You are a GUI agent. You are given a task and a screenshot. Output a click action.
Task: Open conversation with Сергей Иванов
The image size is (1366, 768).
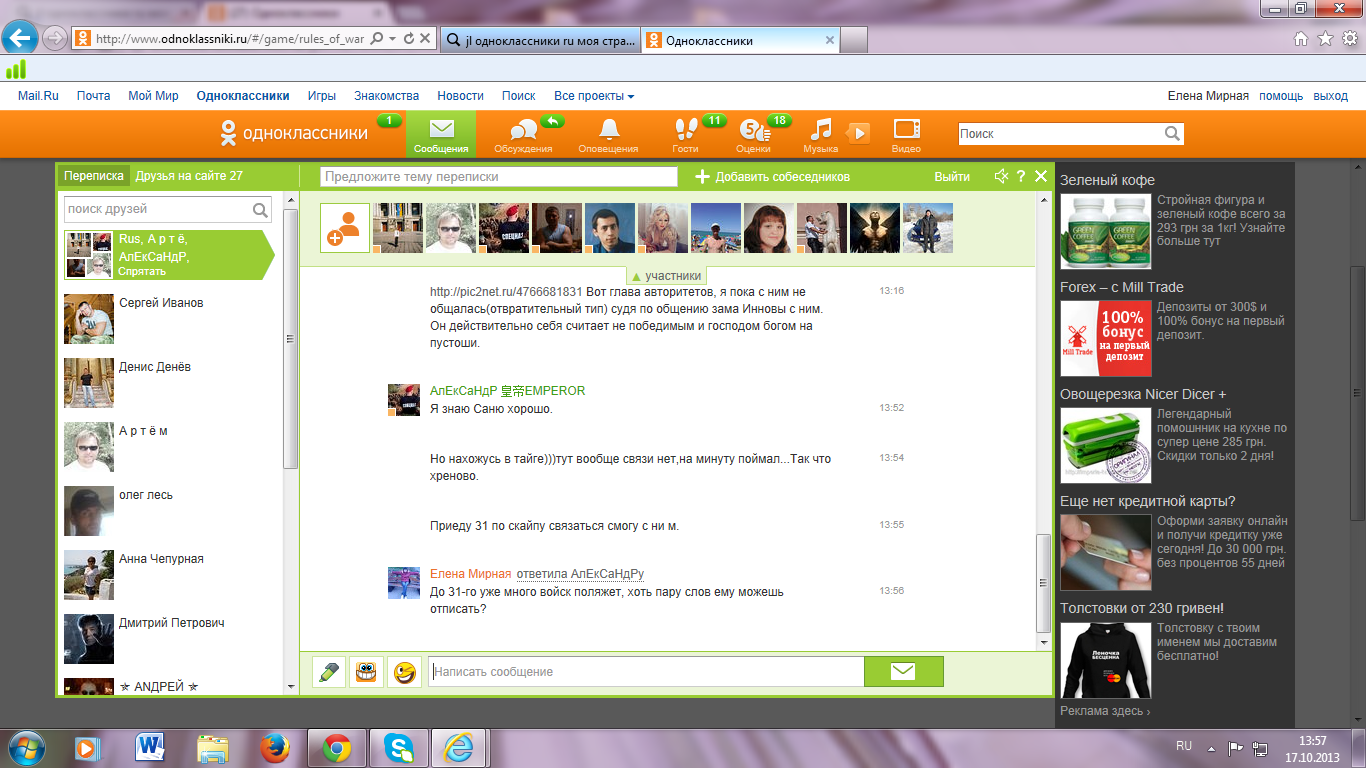(x=169, y=319)
